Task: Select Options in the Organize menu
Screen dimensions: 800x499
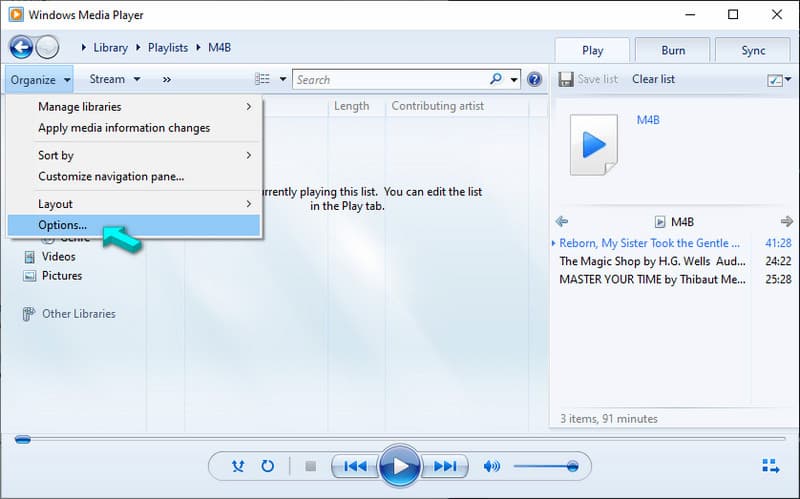Action: 134,225
